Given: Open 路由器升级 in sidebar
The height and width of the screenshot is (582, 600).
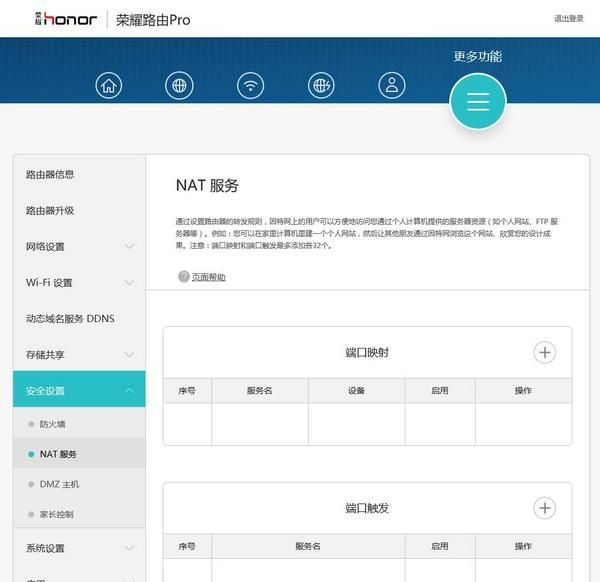Looking at the screenshot, I should pos(50,210).
